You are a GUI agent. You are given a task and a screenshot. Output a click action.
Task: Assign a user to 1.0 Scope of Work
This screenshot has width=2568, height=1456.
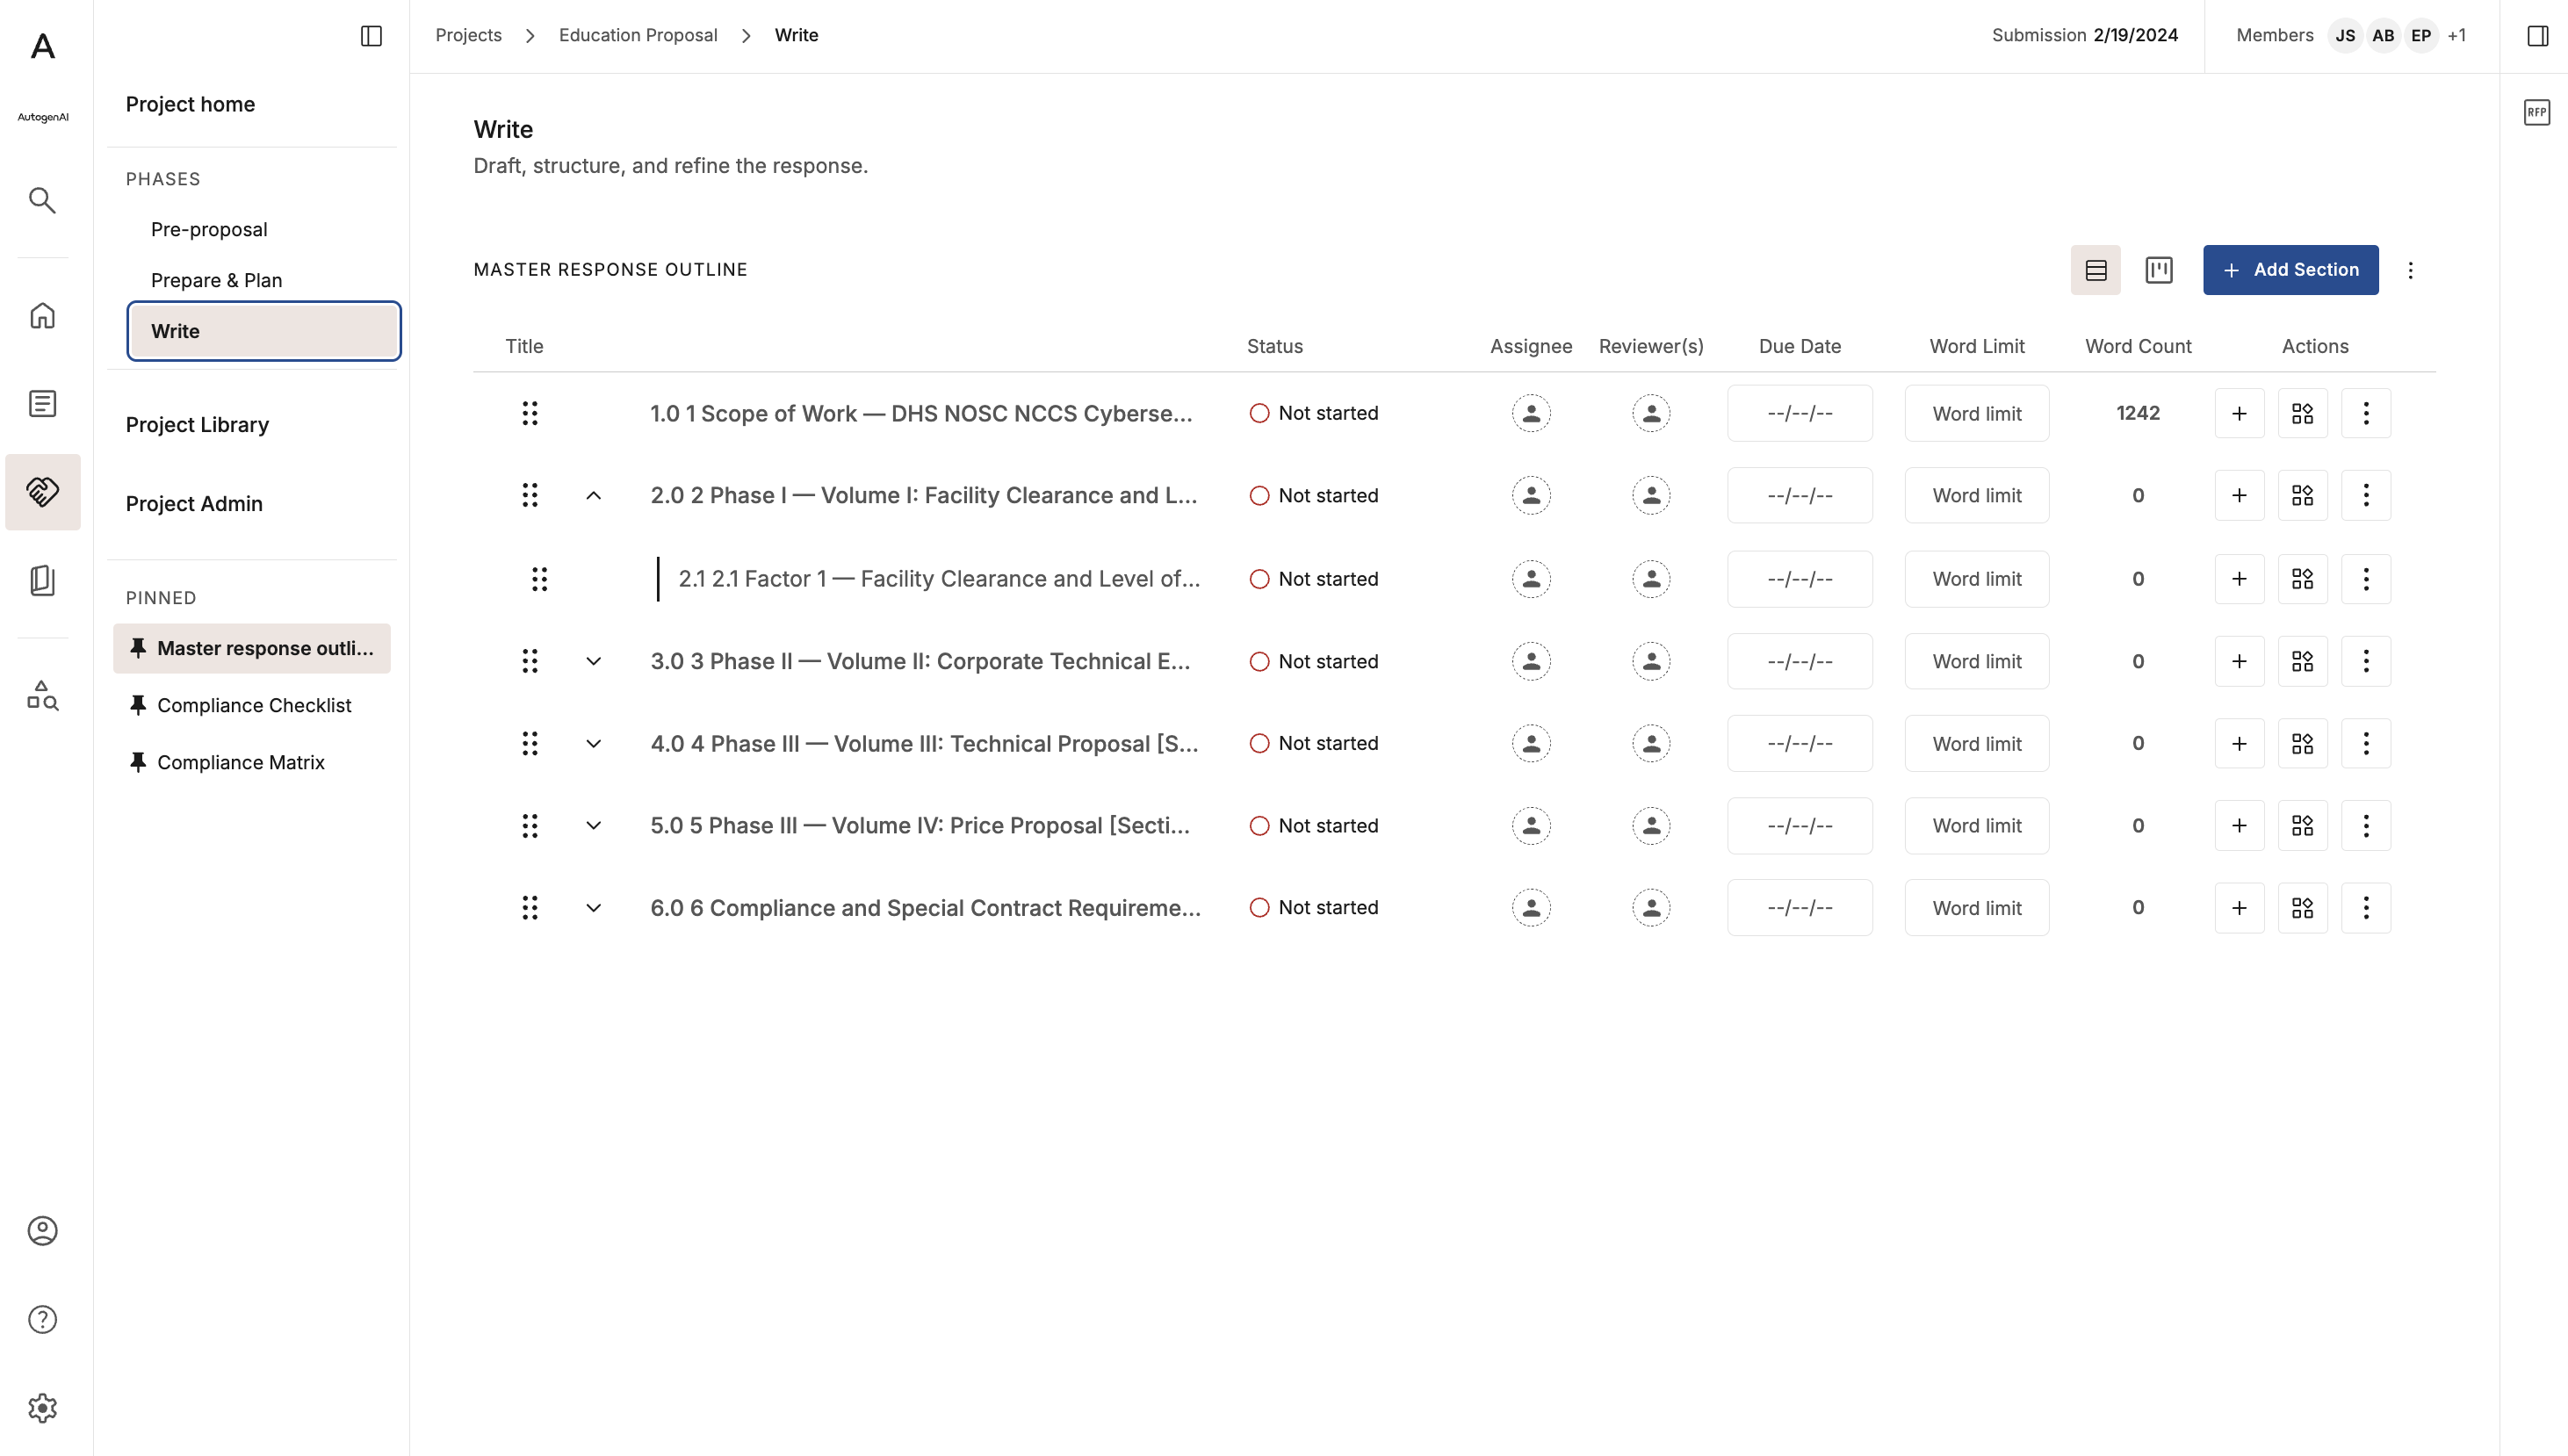[1531, 413]
